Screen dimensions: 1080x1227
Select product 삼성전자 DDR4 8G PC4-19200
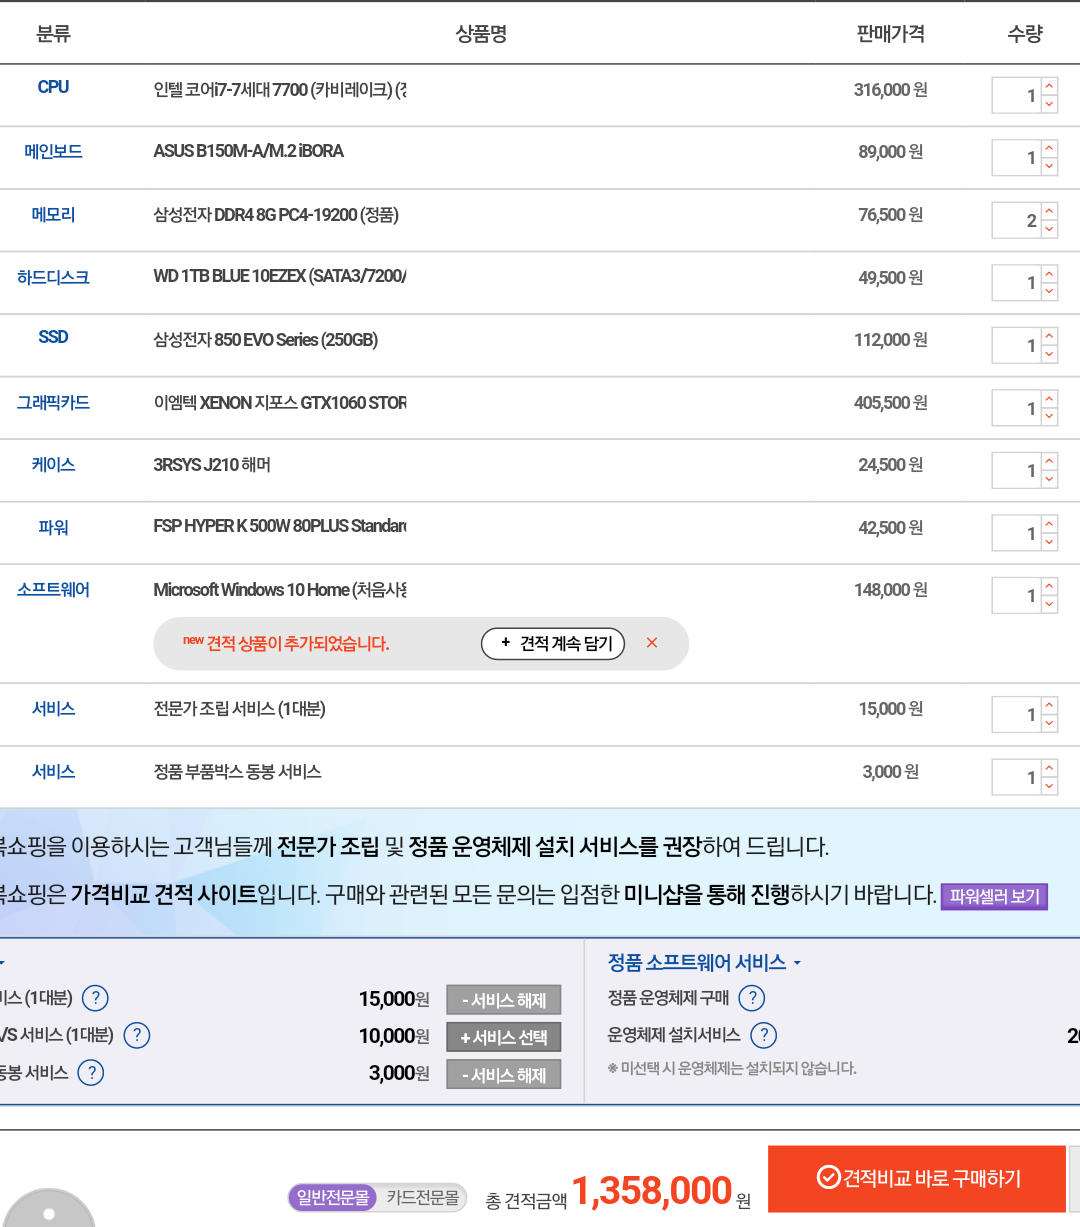pos(276,214)
